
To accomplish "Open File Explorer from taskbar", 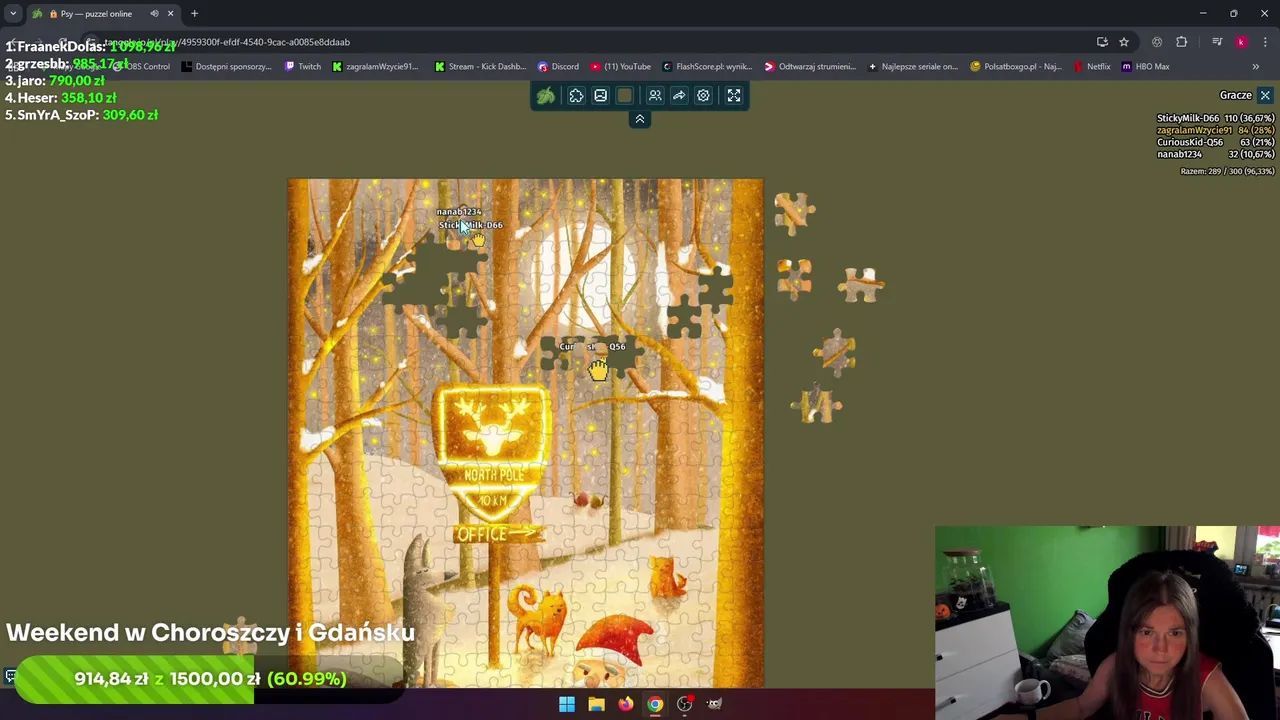I will point(596,704).
